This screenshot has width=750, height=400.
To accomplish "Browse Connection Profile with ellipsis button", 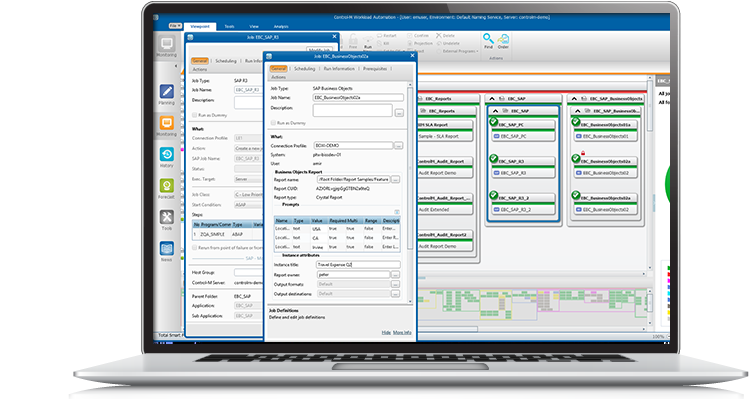I will 398,145.
